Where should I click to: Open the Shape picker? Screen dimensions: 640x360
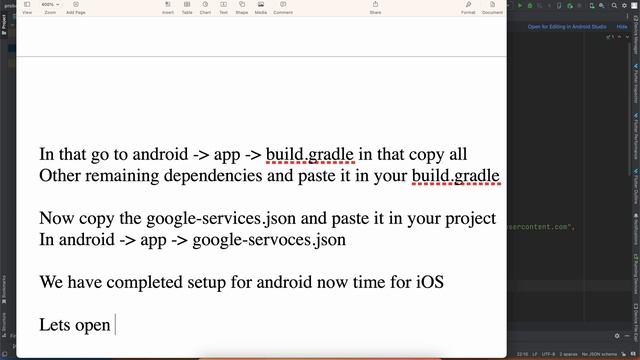click(x=242, y=8)
